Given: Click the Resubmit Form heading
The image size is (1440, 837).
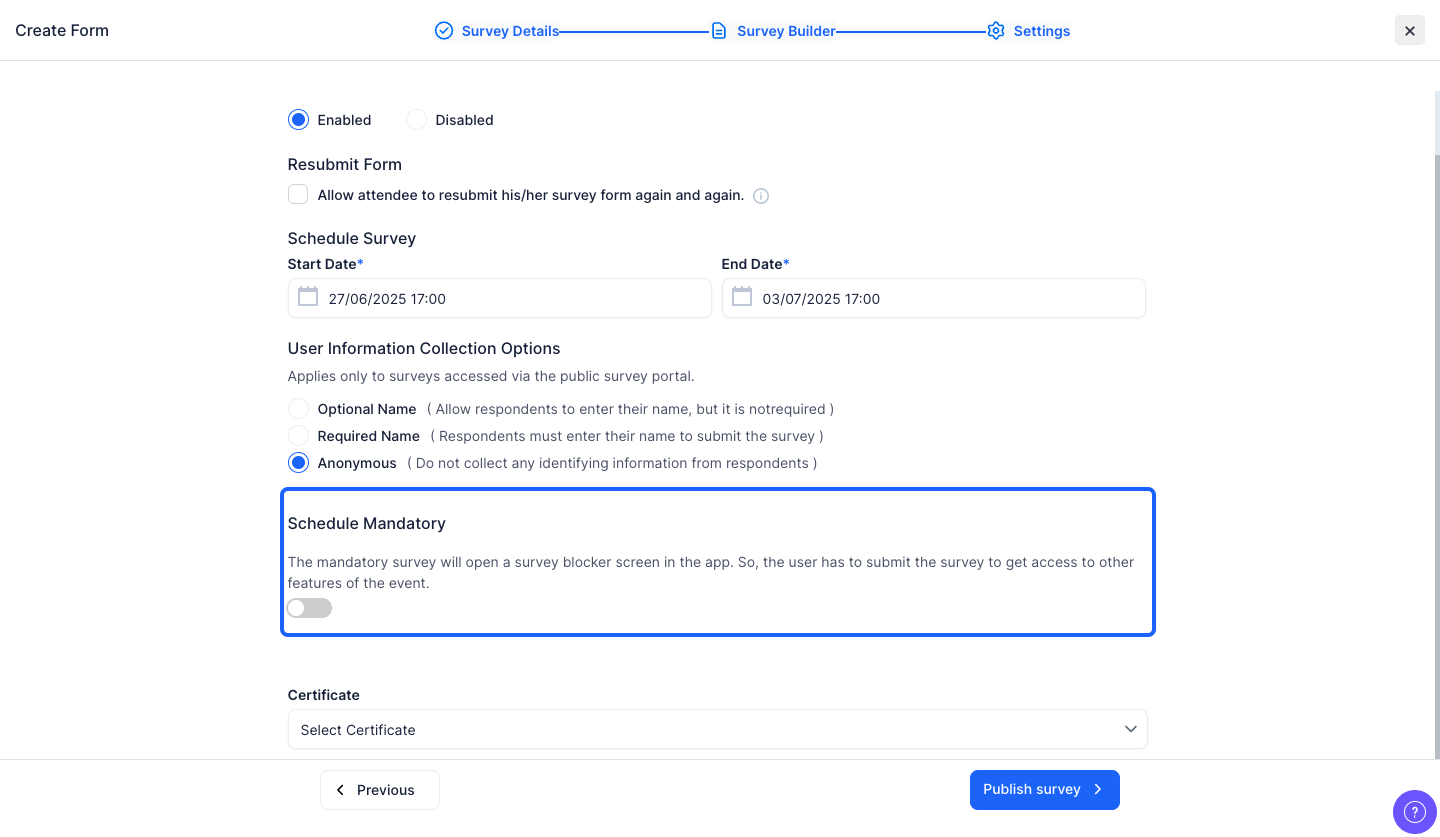Looking at the screenshot, I should pos(345,164).
